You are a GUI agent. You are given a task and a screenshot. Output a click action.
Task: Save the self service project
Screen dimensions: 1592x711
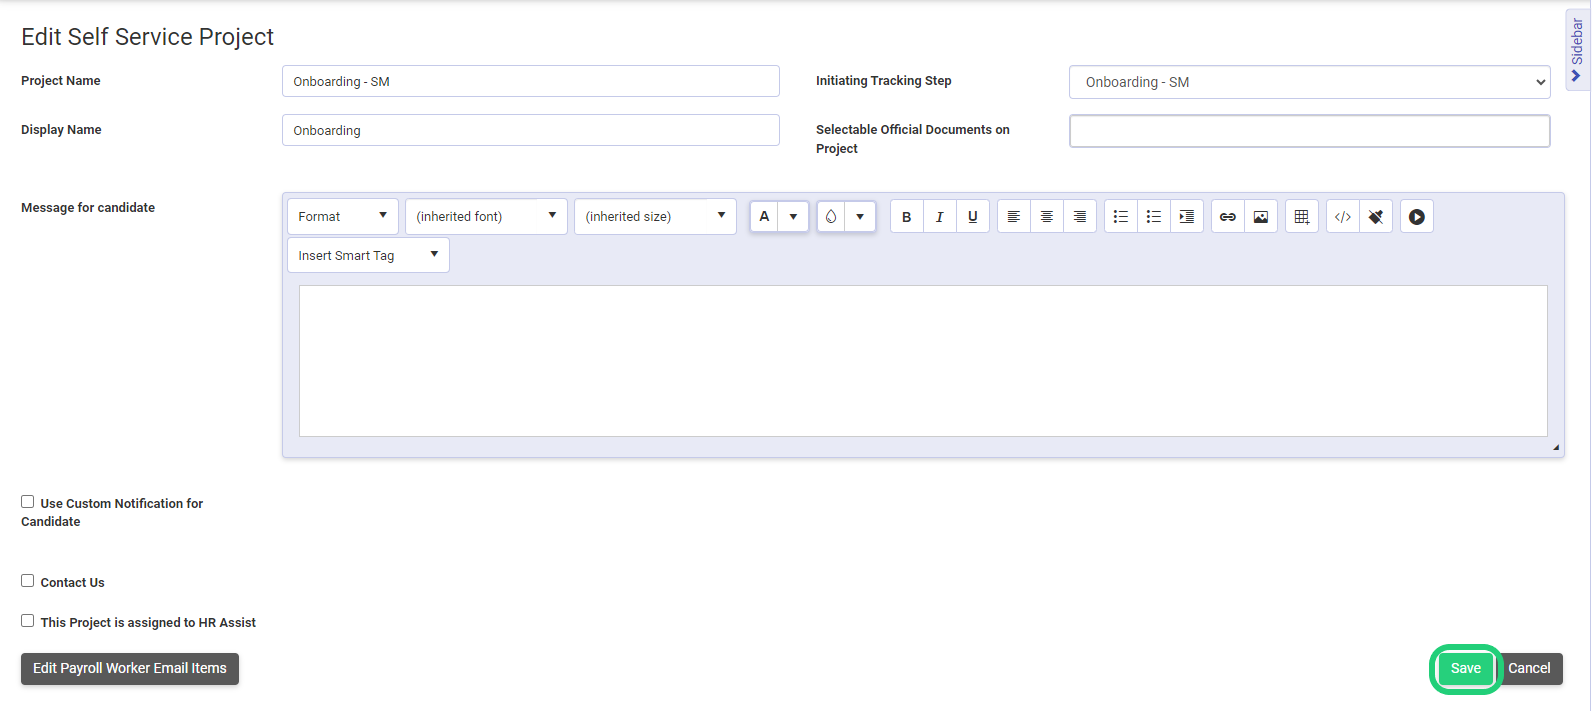click(x=1465, y=669)
